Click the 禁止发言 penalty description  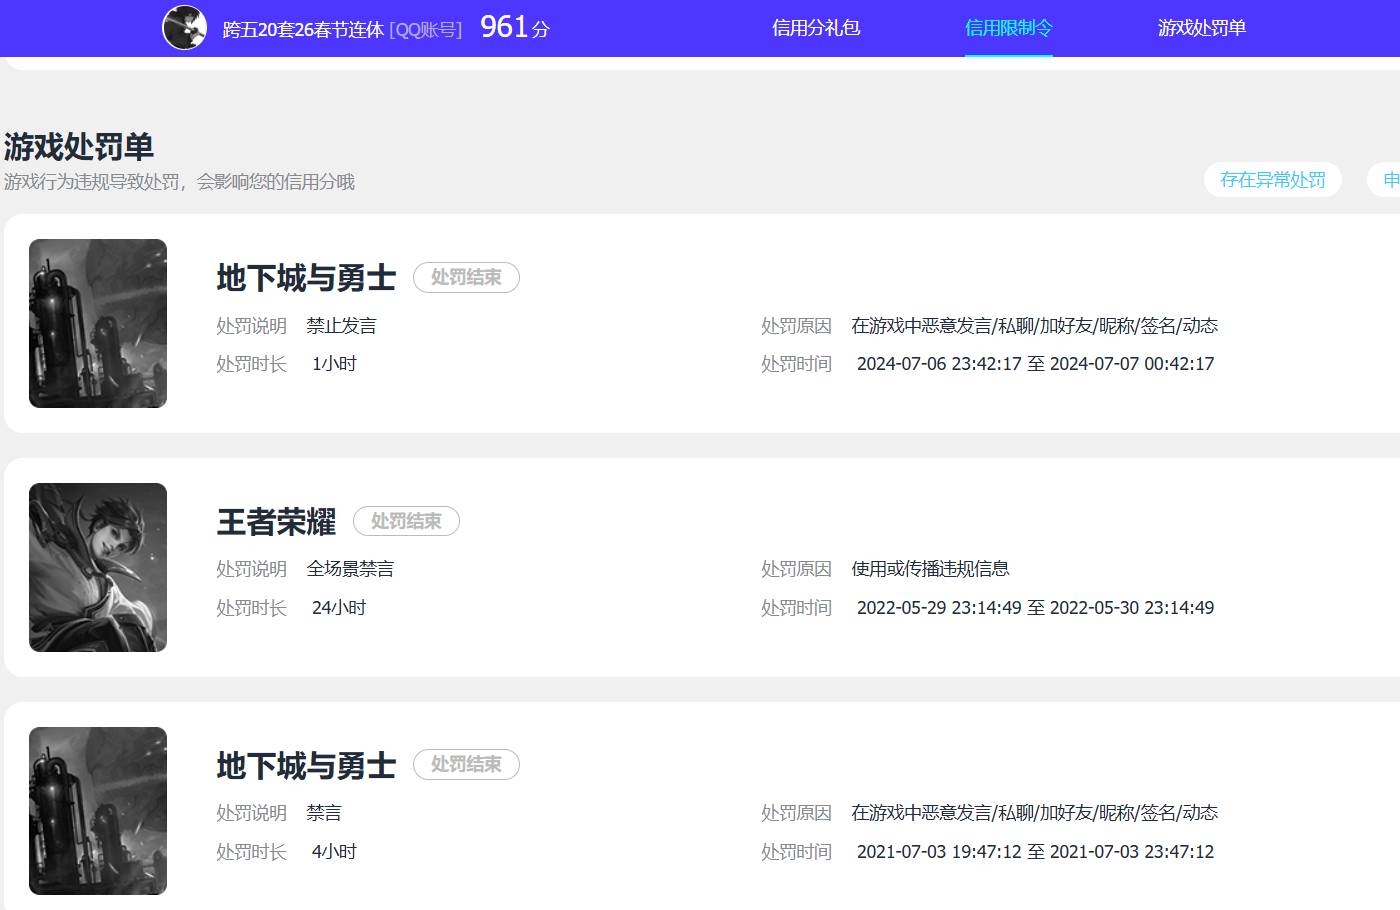click(x=342, y=326)
